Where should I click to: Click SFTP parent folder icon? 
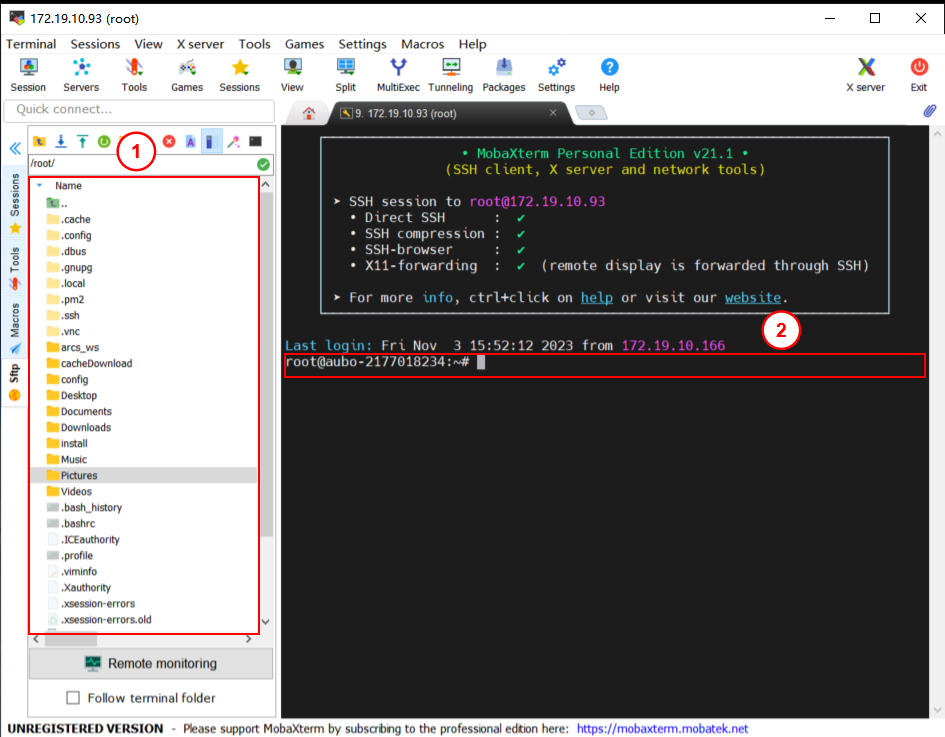coord(39,142)
